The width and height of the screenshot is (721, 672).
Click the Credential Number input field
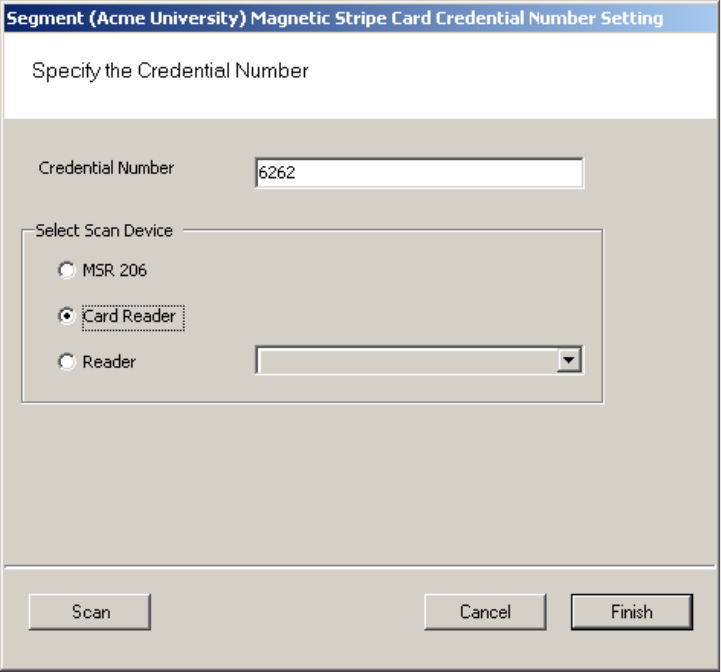click(x=419, y=173)
